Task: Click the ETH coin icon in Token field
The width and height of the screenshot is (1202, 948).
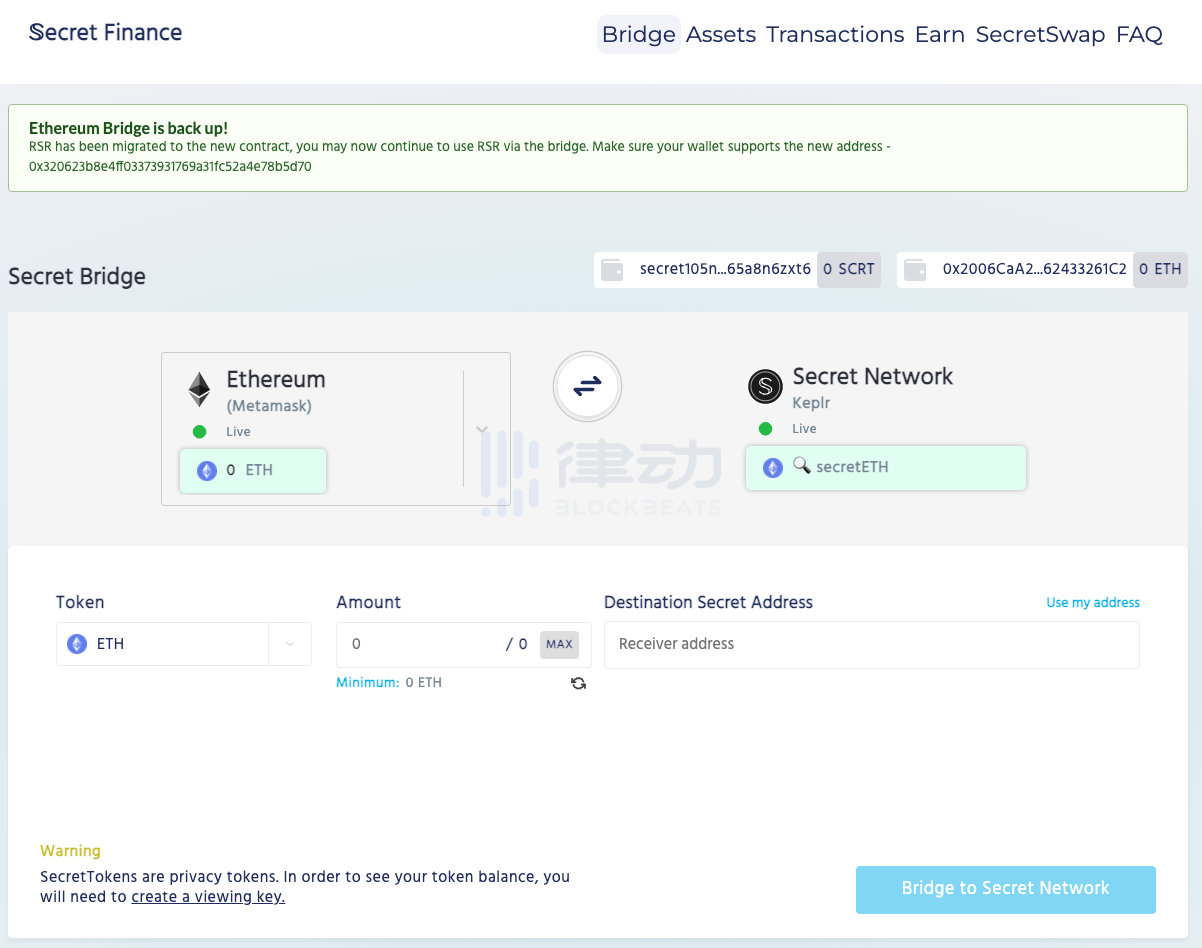Action: 77,644
